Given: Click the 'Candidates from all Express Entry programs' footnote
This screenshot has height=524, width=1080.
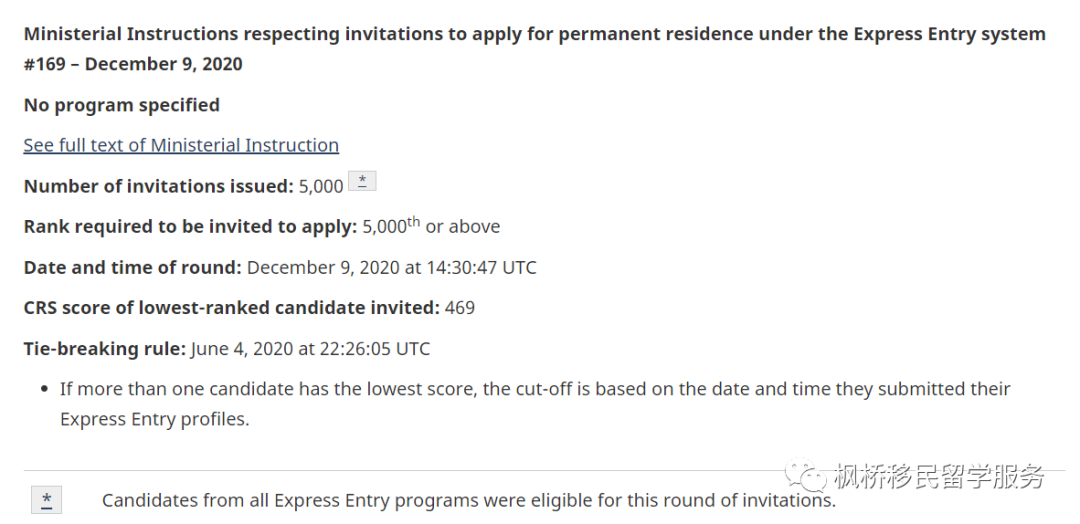Looking at the screenshot, I should 469,500.
